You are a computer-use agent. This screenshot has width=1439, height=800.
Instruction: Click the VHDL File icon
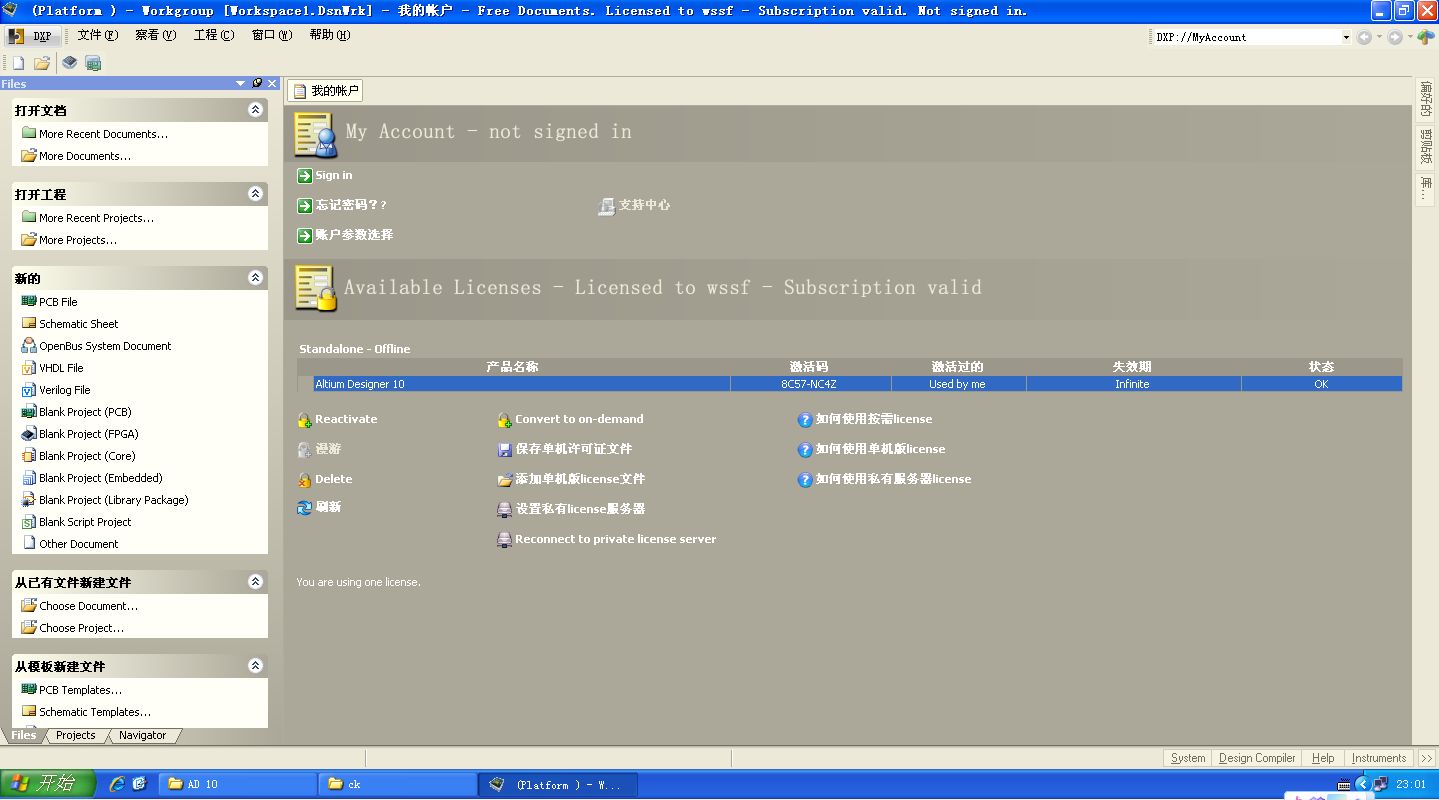pos(29,368)
